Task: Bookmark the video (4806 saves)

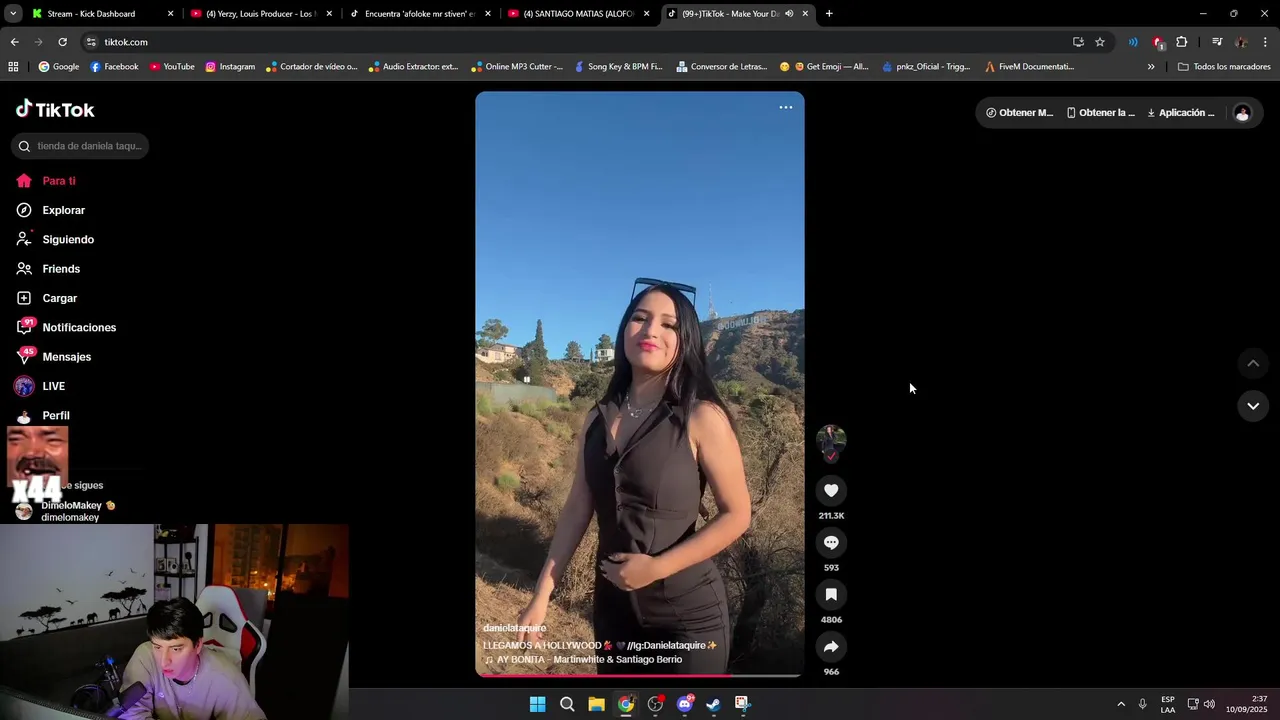Action: point(831,594)
